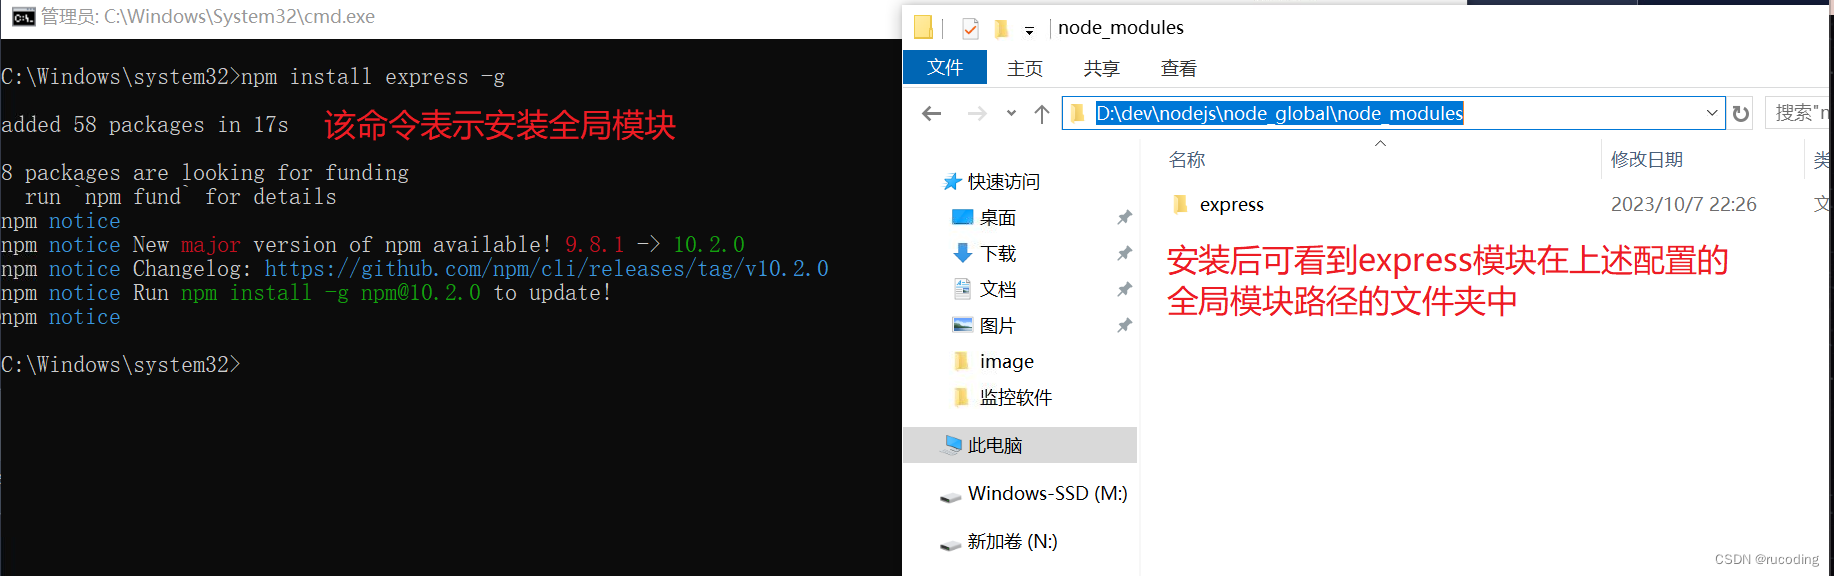Screen dimensions: 1834x576
Task: Click the New folder quick access icon
Action: pos(1001,28)
